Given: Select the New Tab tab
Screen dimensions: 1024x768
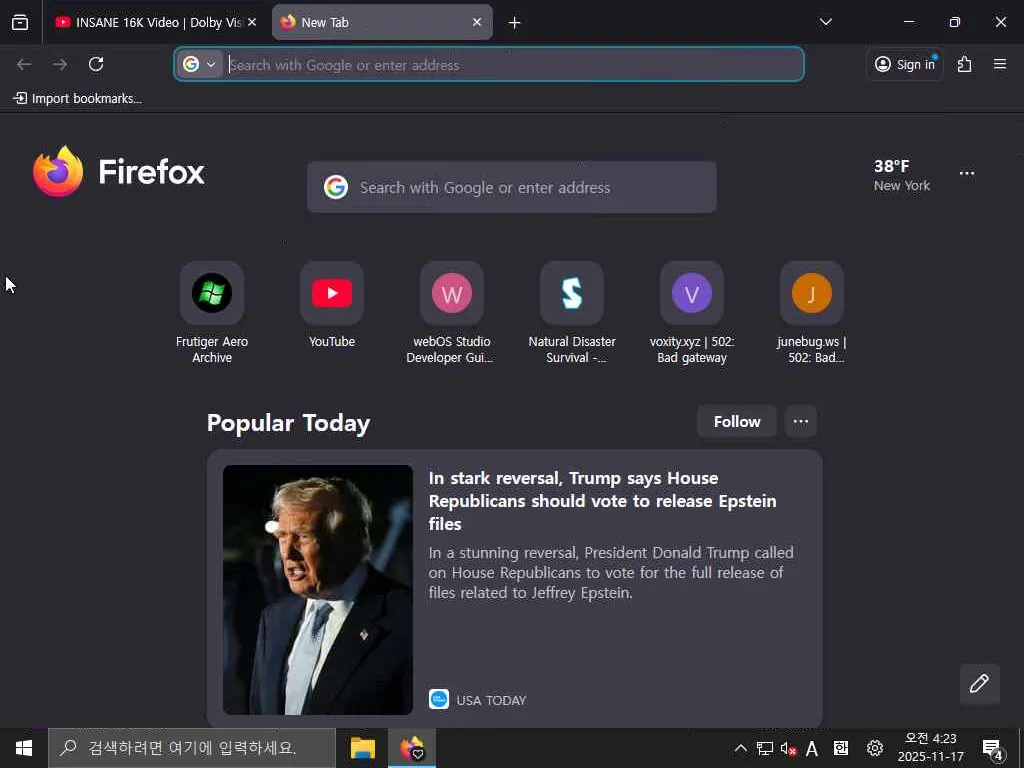Looking at the screenshot, I should [x=382, y=22].
